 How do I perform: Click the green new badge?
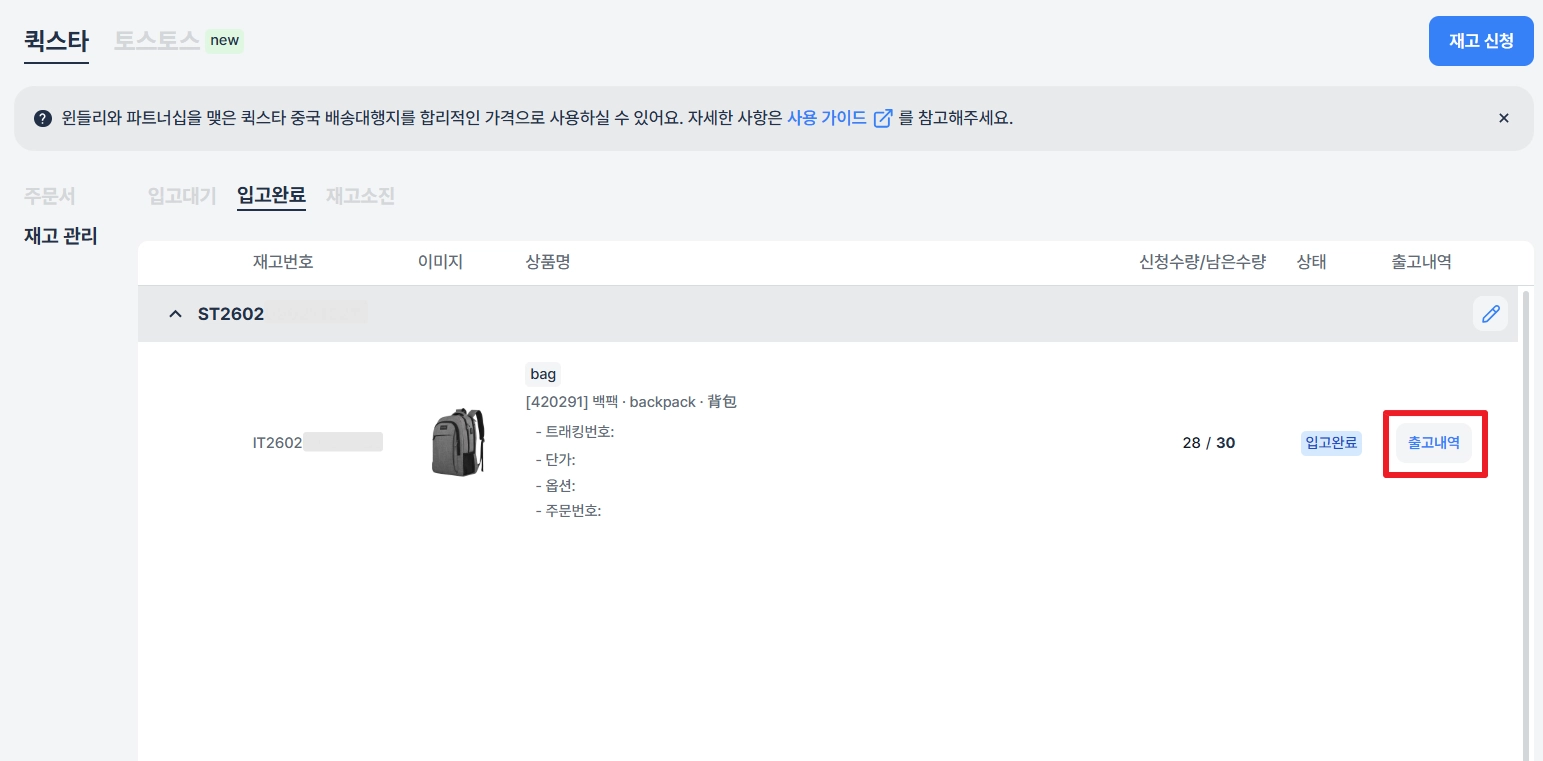click(x=224, y=41)
